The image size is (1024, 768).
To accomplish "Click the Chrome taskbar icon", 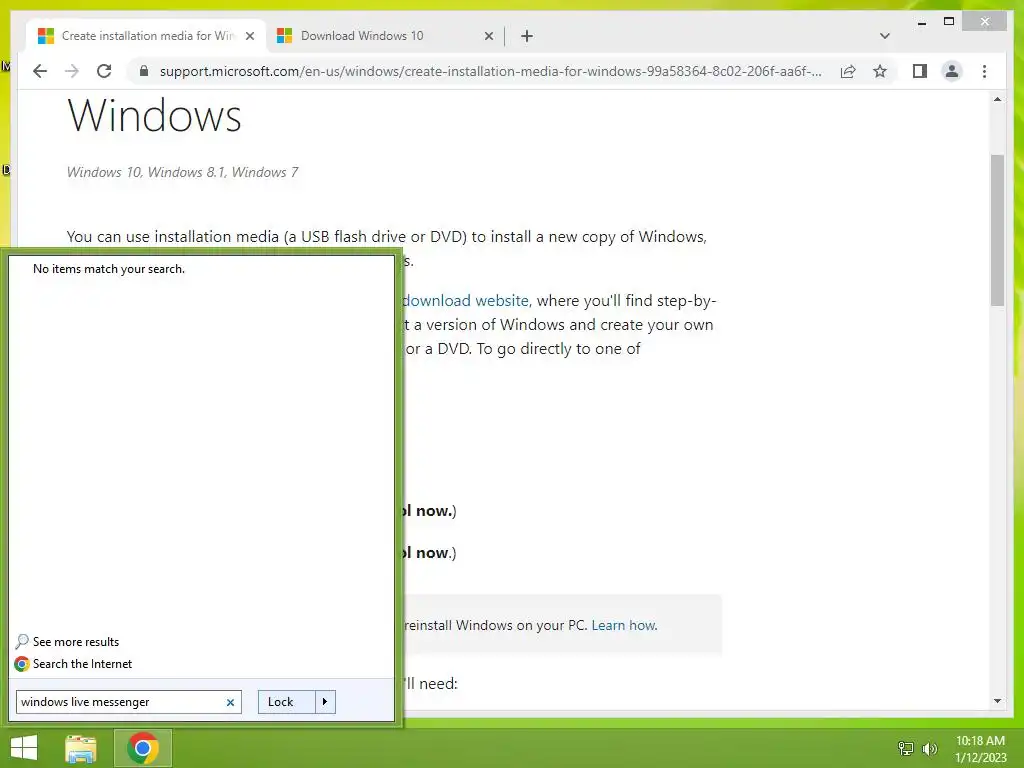I will click(x=143, y=748).
